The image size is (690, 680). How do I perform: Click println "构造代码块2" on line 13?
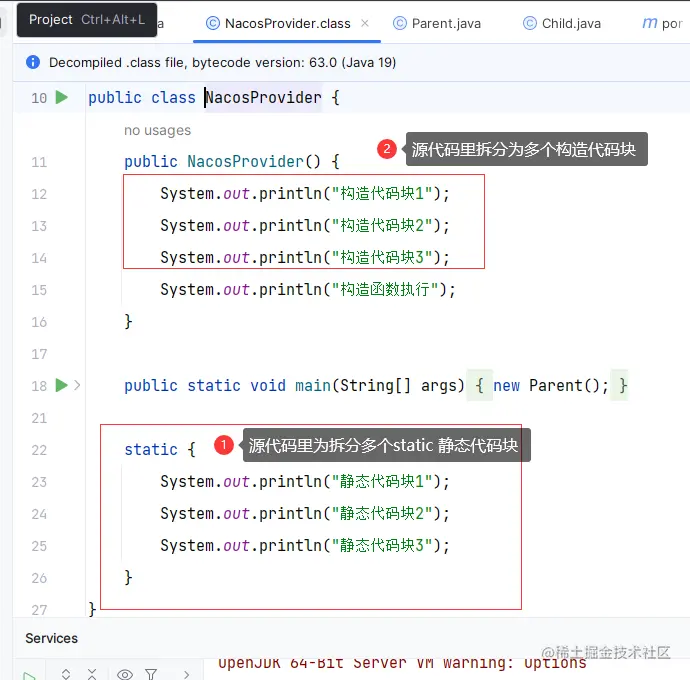click(x=305, y=226)
